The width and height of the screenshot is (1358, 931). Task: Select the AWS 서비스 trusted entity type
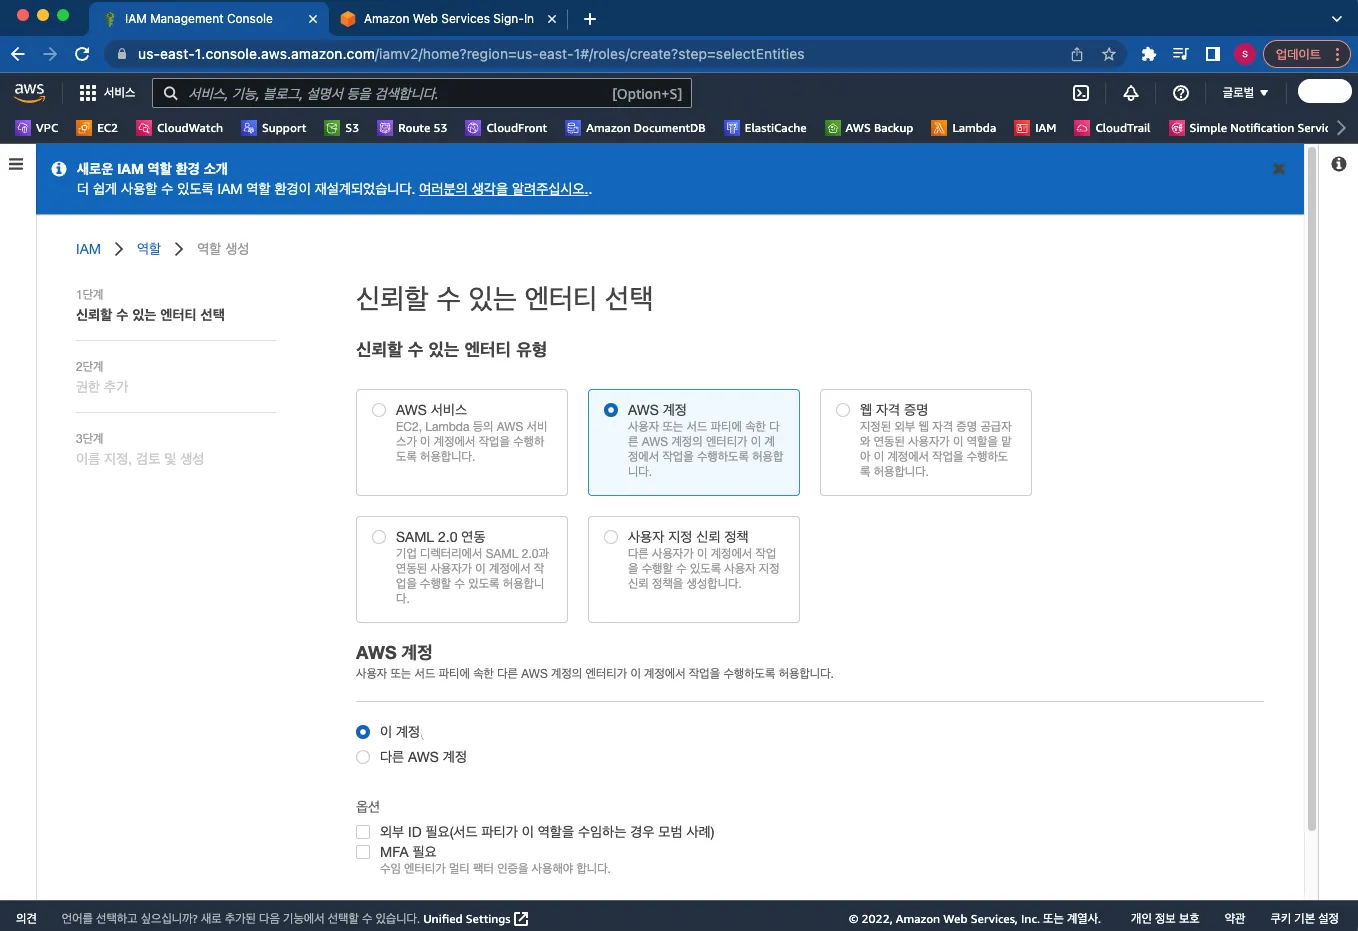(462, 442)
